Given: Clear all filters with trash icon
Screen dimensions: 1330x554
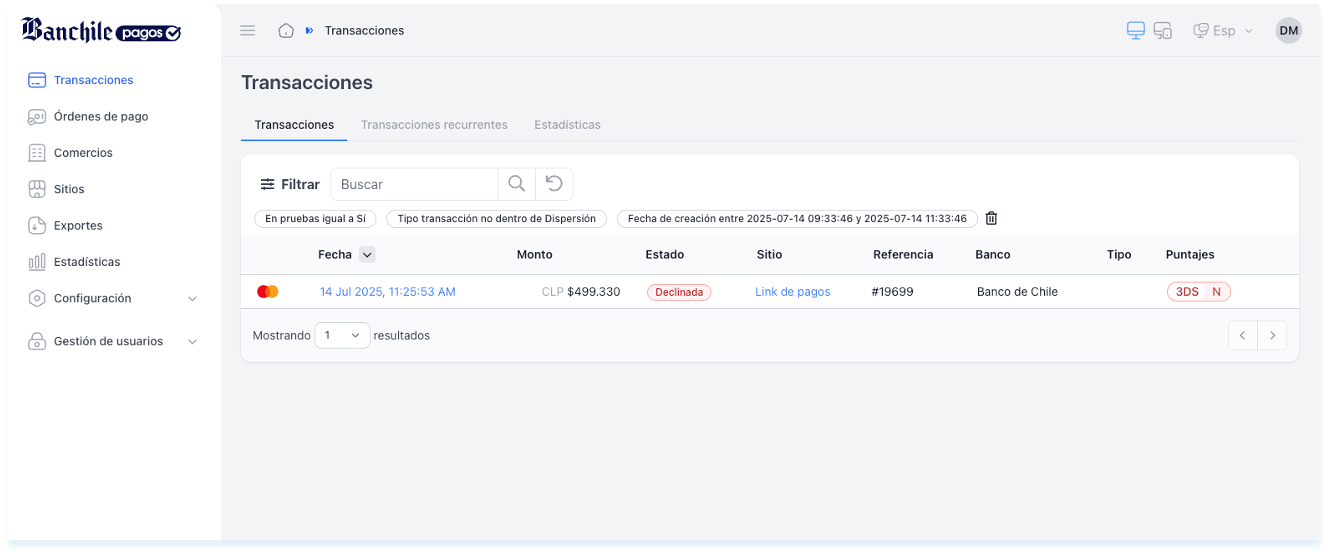Looking at the screenshot, I should [x=991, y=219].
